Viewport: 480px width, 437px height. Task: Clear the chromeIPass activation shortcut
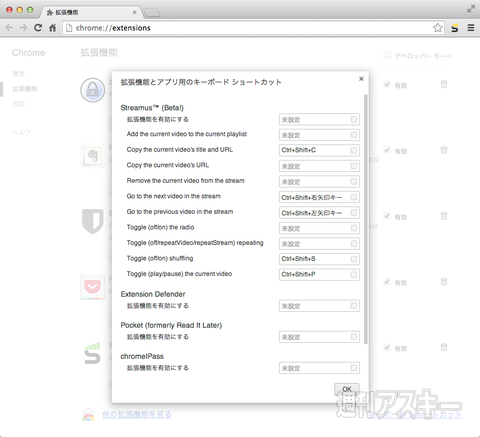point(354,368)
